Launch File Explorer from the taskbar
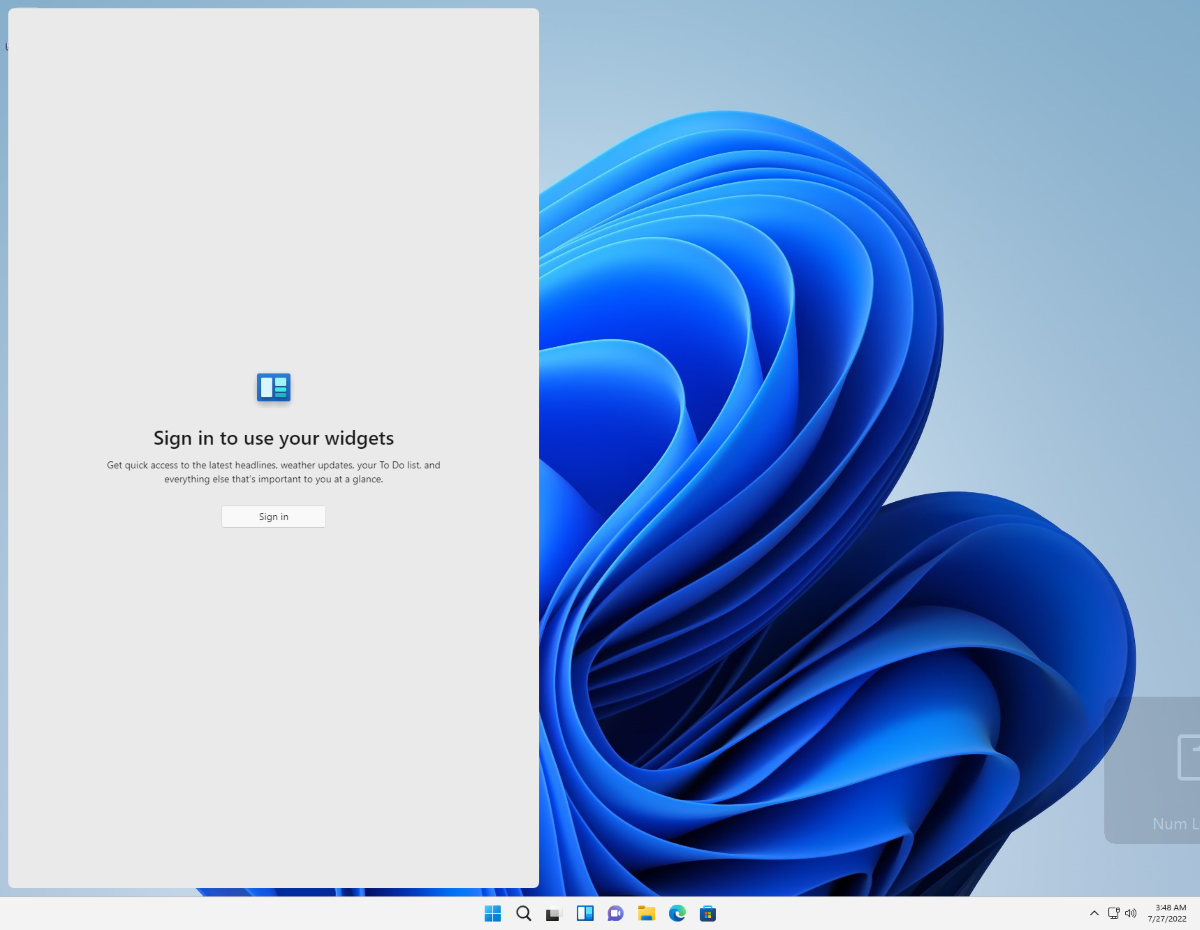This screenshot has height=930, width=1200. (646, 913)
